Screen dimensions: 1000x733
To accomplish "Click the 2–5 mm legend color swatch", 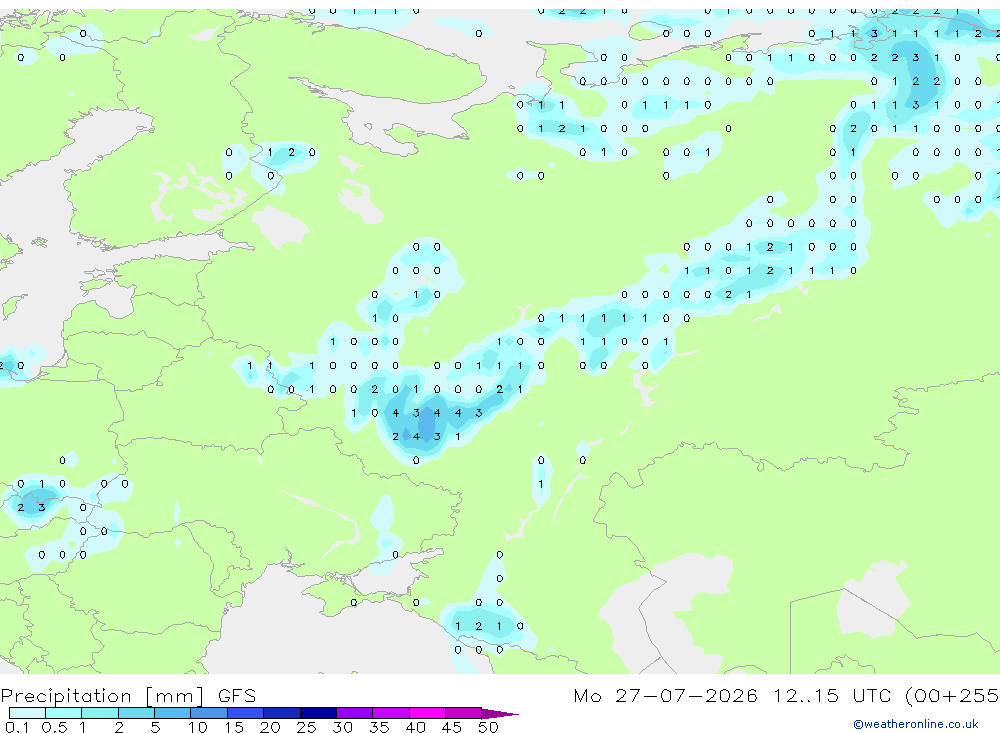I will [x=136, y=713].
